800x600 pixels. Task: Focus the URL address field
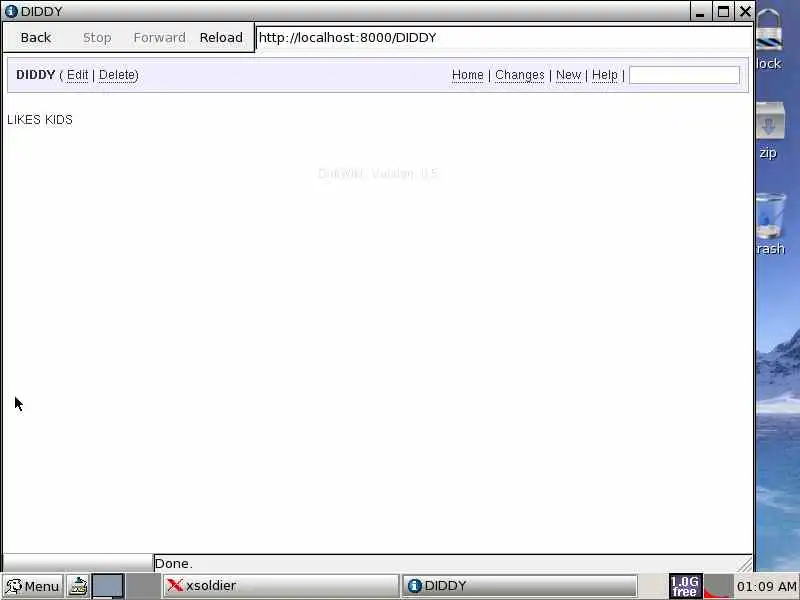[x=504, y=38]
